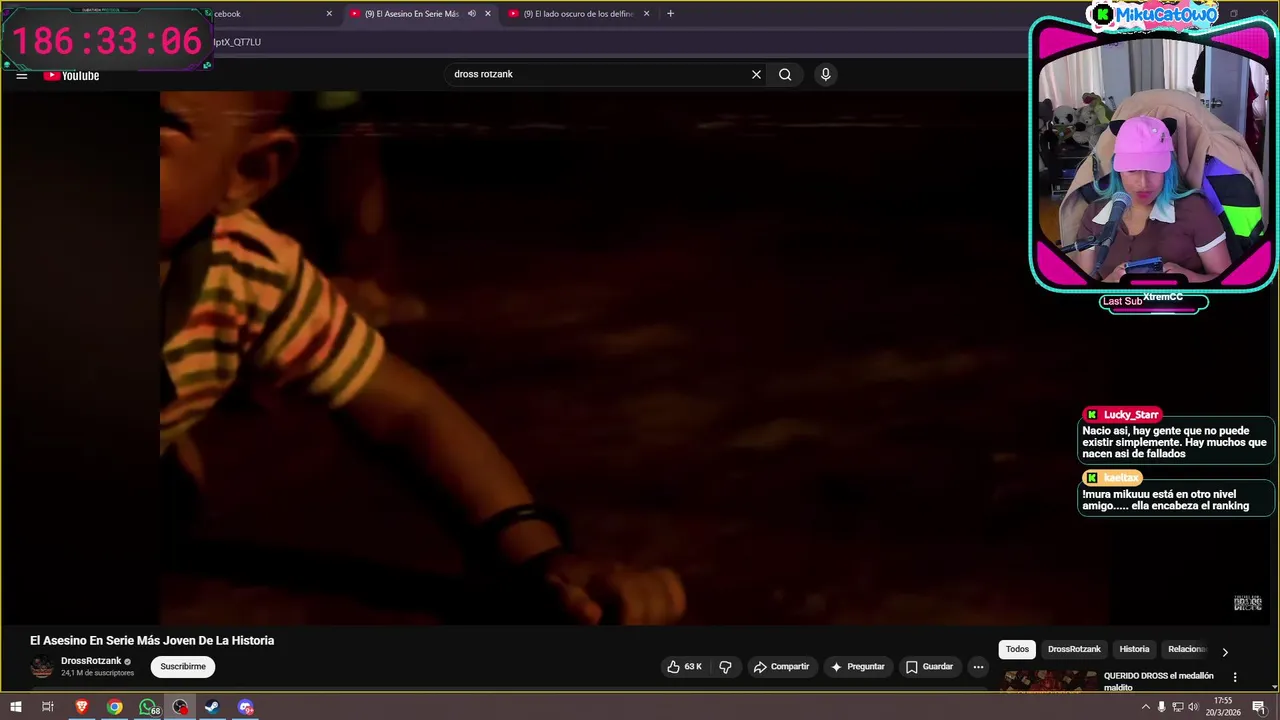Switch to 'El lado oscuro de los delfines' tab
This screenshot has height=720, width=1280.
[578, 14]
